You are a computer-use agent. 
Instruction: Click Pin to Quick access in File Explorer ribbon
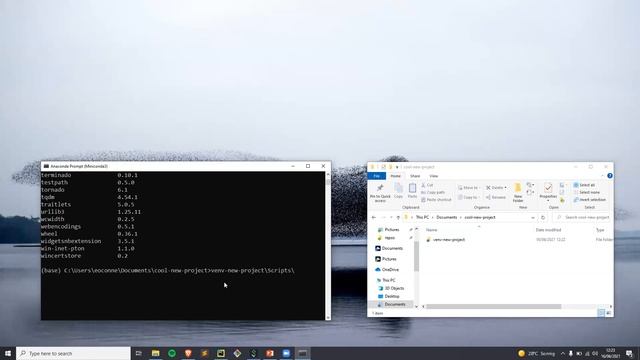(x=380, y=193)
